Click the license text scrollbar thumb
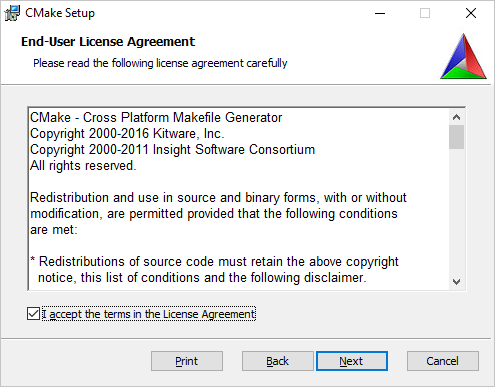The height and width of the screenshot is (387, 495). tap(456, 137)
